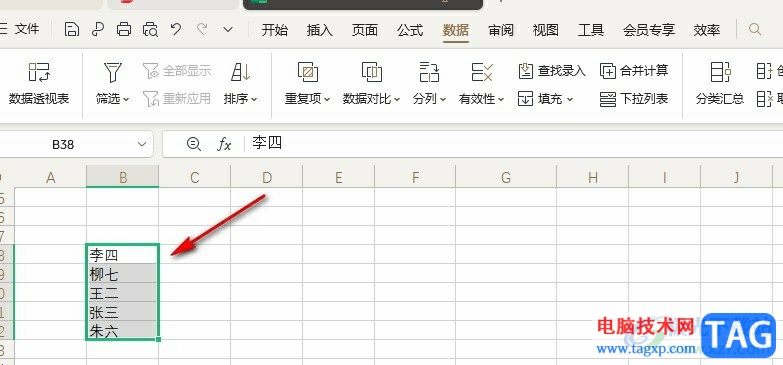Select column B header

click(123, 177)
